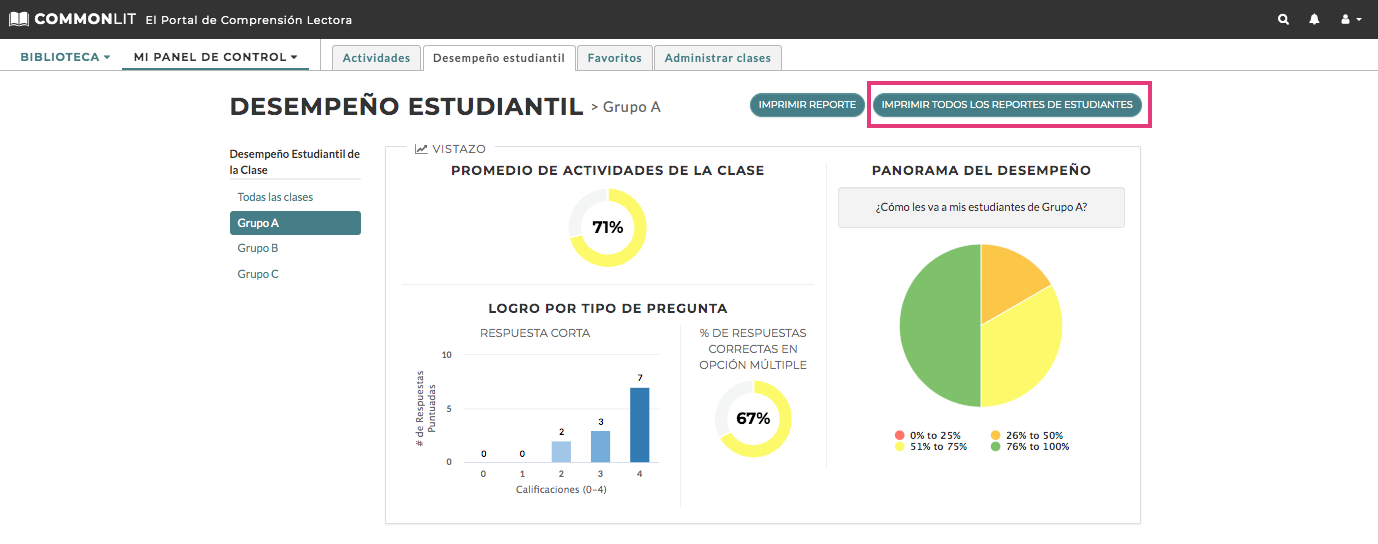Select Todas las clases in sidebar

coord(275,197)
